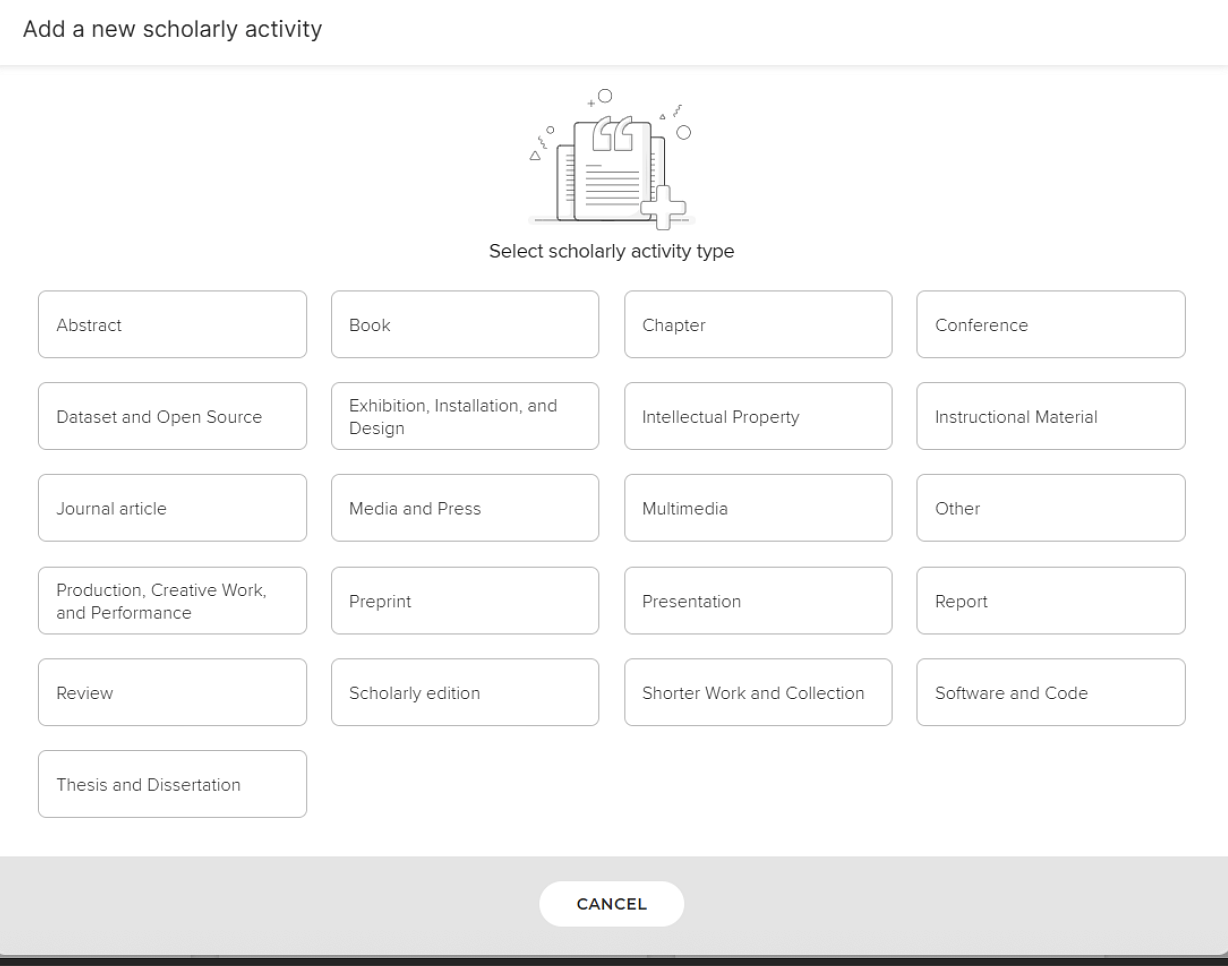This screenshot has width=1228, height=966.
Task: Select Journal article activity type
Action: tap(172, 508)
